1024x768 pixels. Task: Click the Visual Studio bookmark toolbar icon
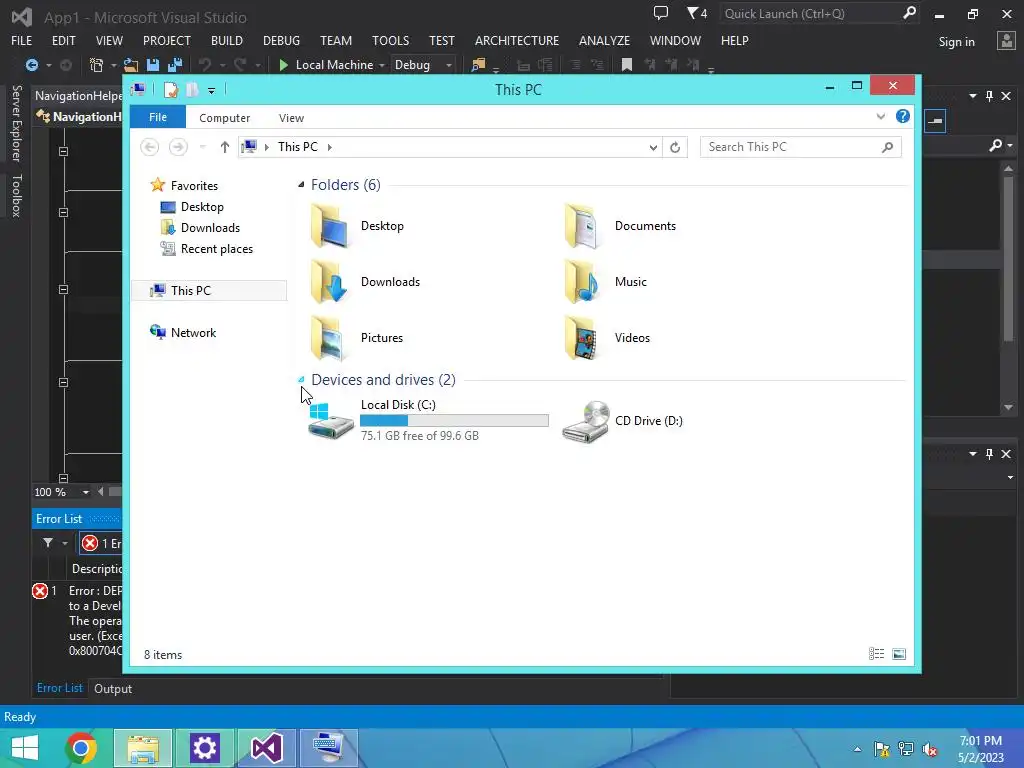point(626,65)
